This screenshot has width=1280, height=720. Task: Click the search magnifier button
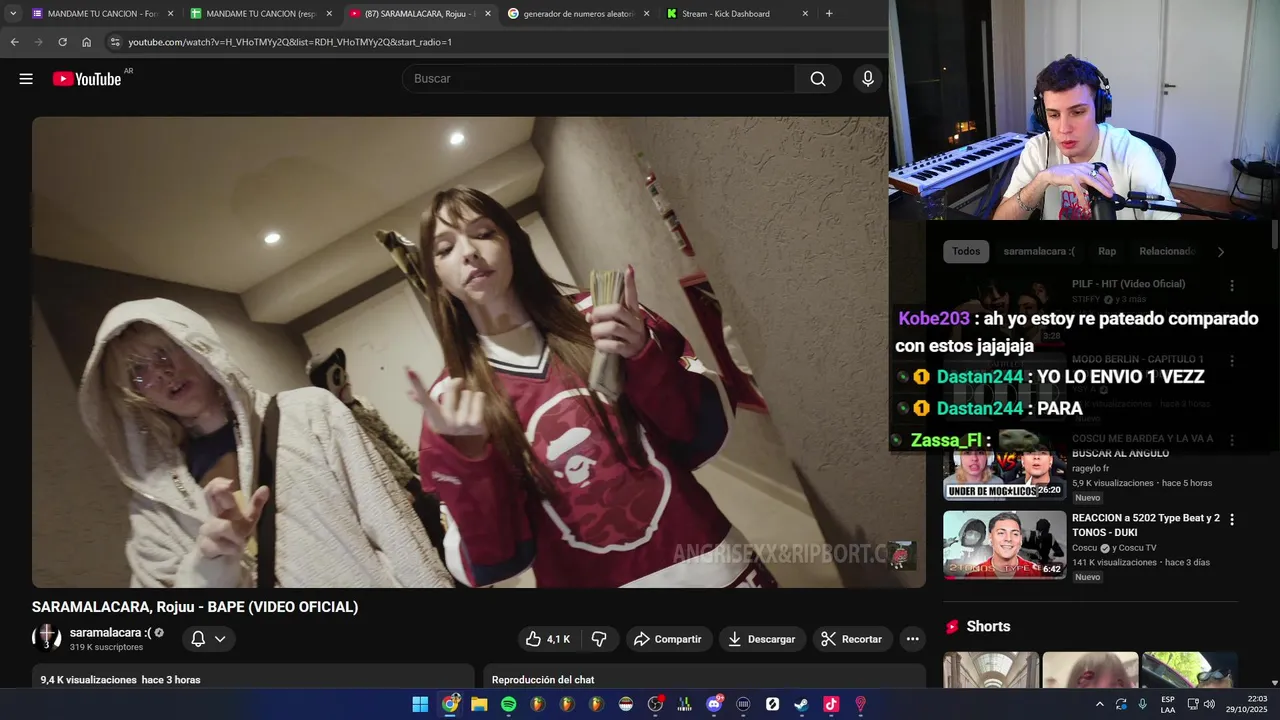(818, 79)
